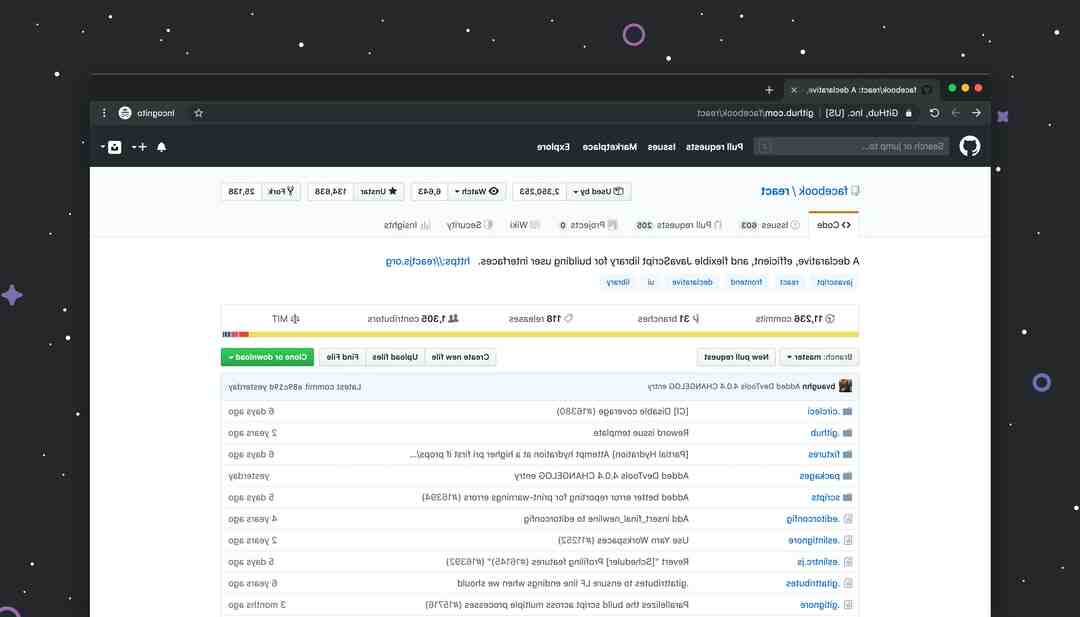Click the folder icon of the fixtures row
The width and height of the screenshot is (1080, 617).
pos(847,454)
